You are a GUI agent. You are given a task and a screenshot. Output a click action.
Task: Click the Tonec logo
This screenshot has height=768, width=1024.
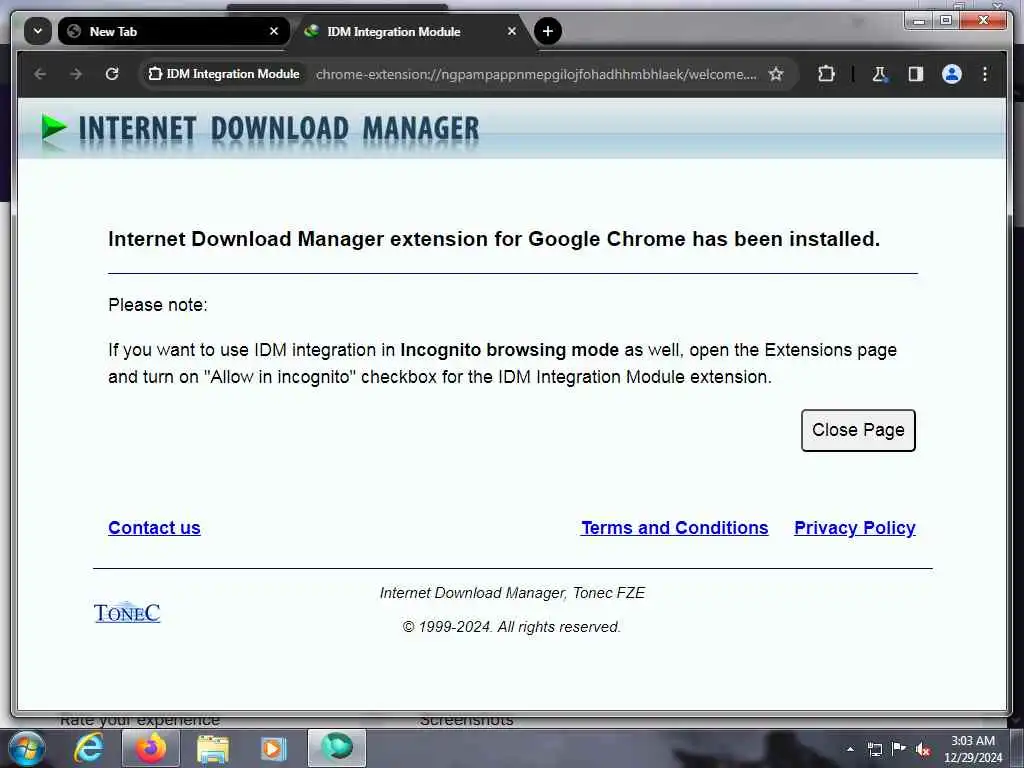click(x=127, y=613)
